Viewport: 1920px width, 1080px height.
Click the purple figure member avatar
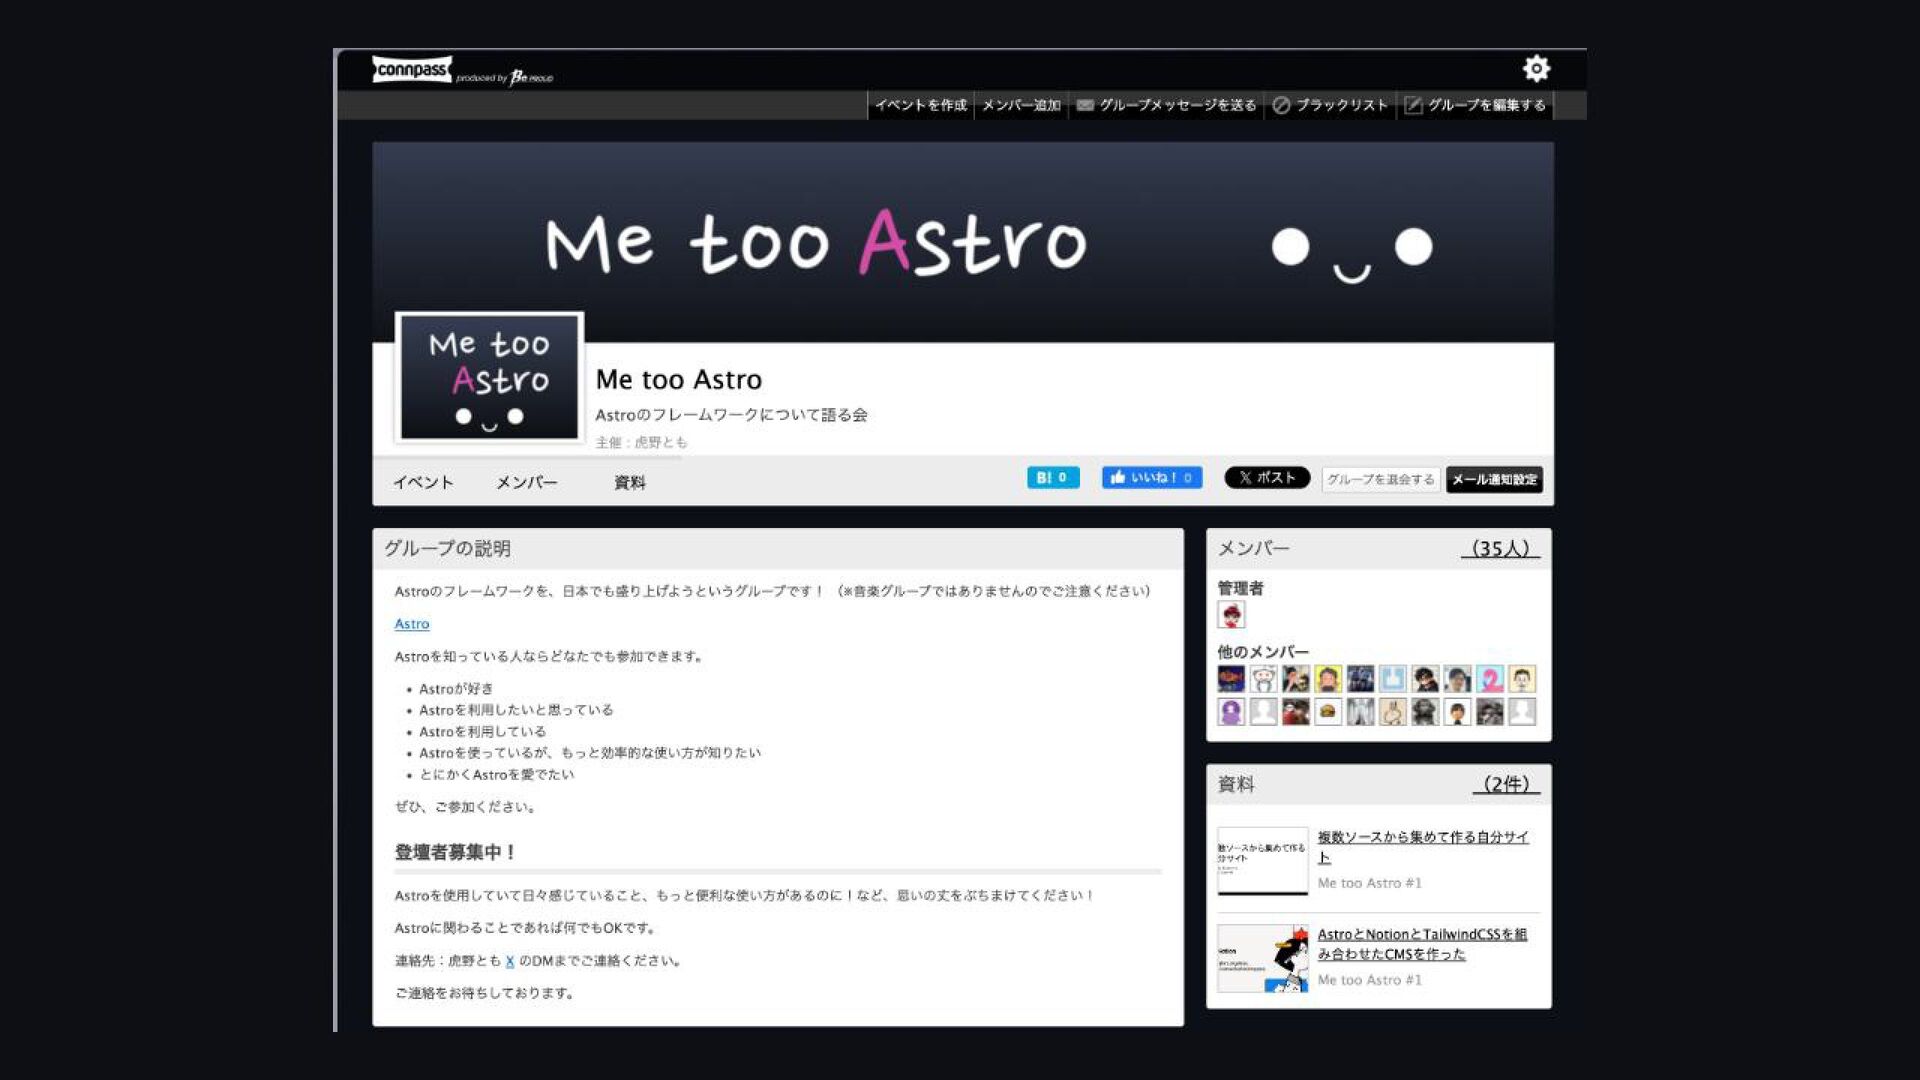pos(1231,712)
